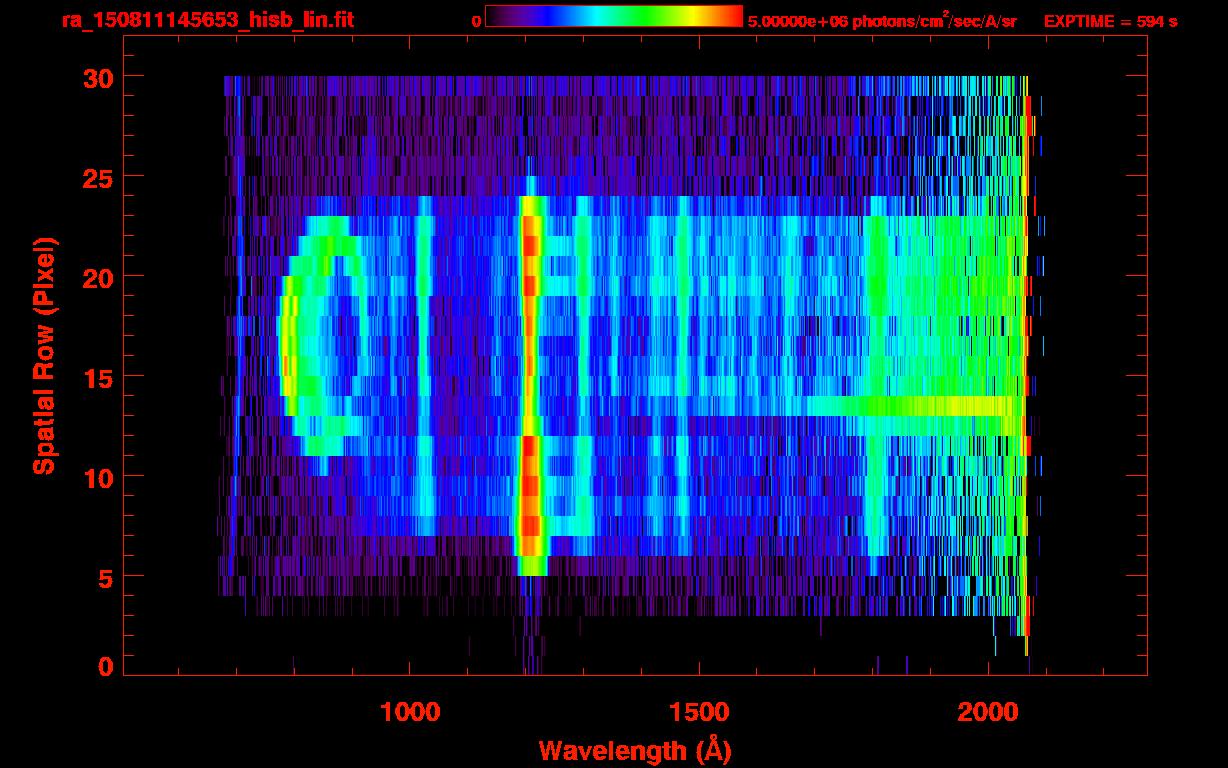Click the 5.00000e+06 photons units label

(x=882, y=21)
